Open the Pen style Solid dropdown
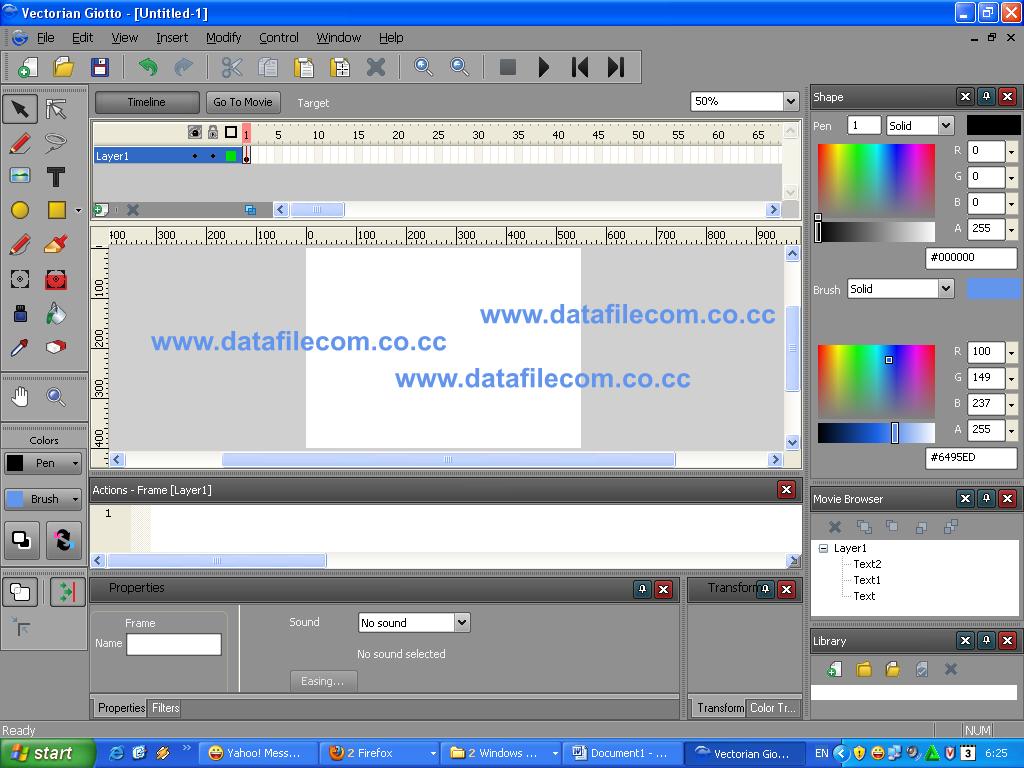The image size is (1024, 768). [917, 125]
